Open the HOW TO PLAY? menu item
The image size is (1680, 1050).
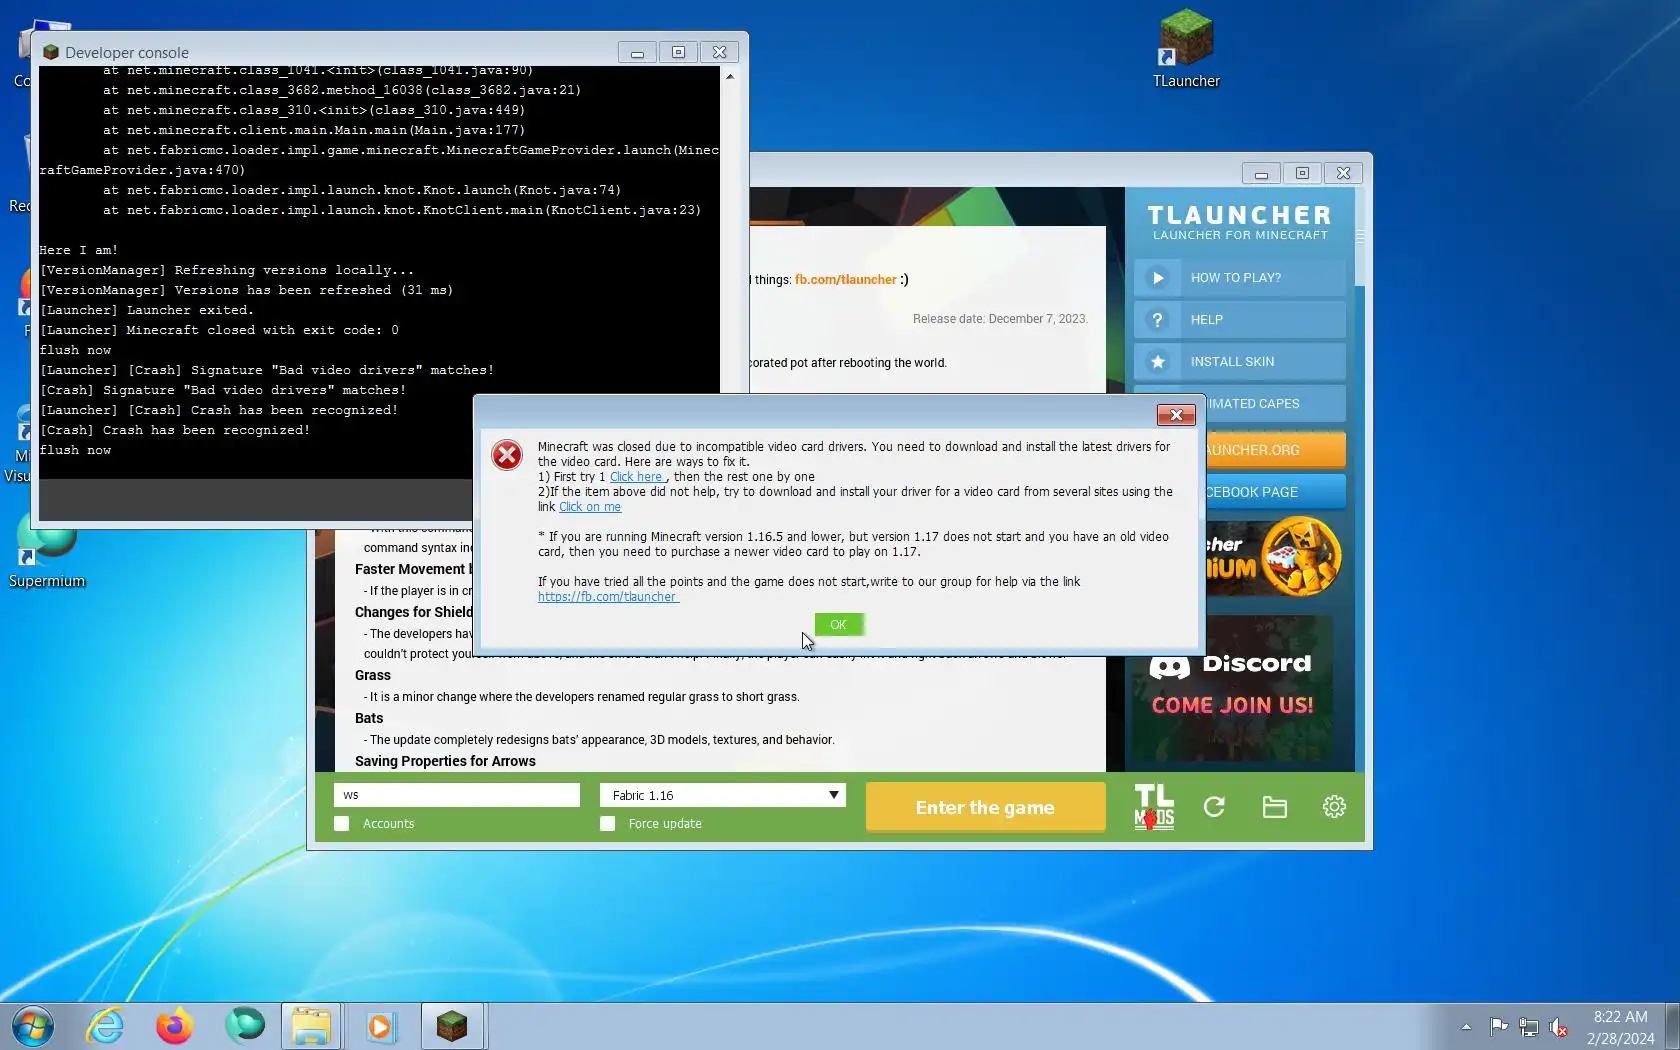coord(1240,278)
